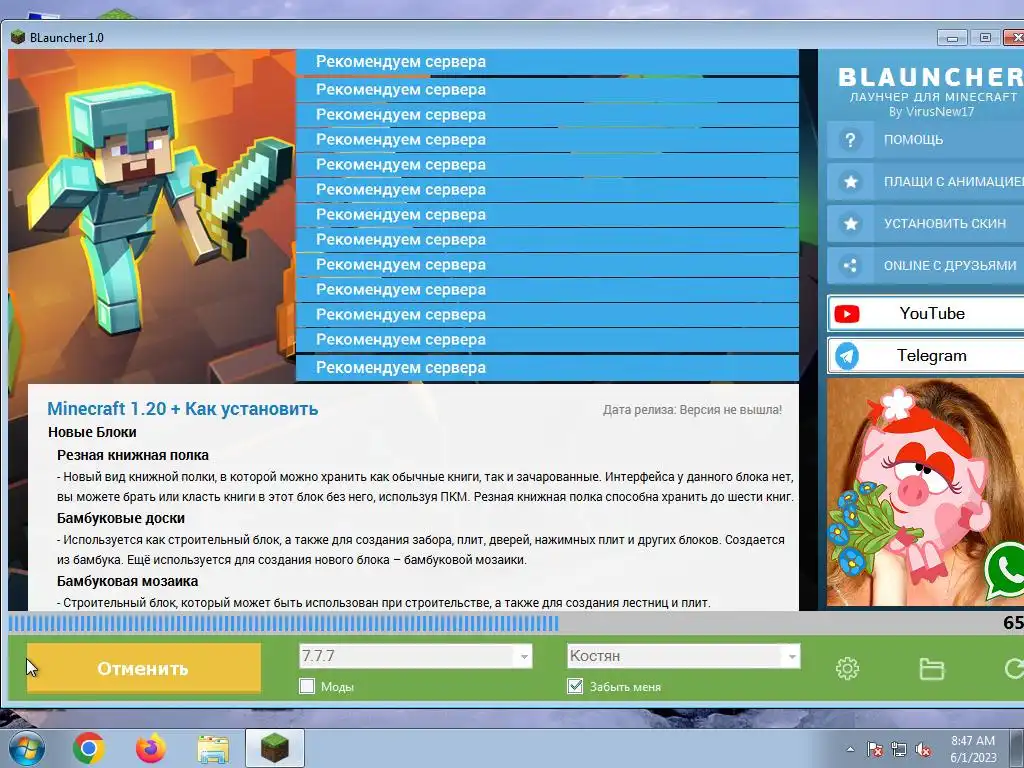The height and width of the screenshot is (768, 1024).
Task: Click the muted volume tray icon
Action: [x=923, y=749]
